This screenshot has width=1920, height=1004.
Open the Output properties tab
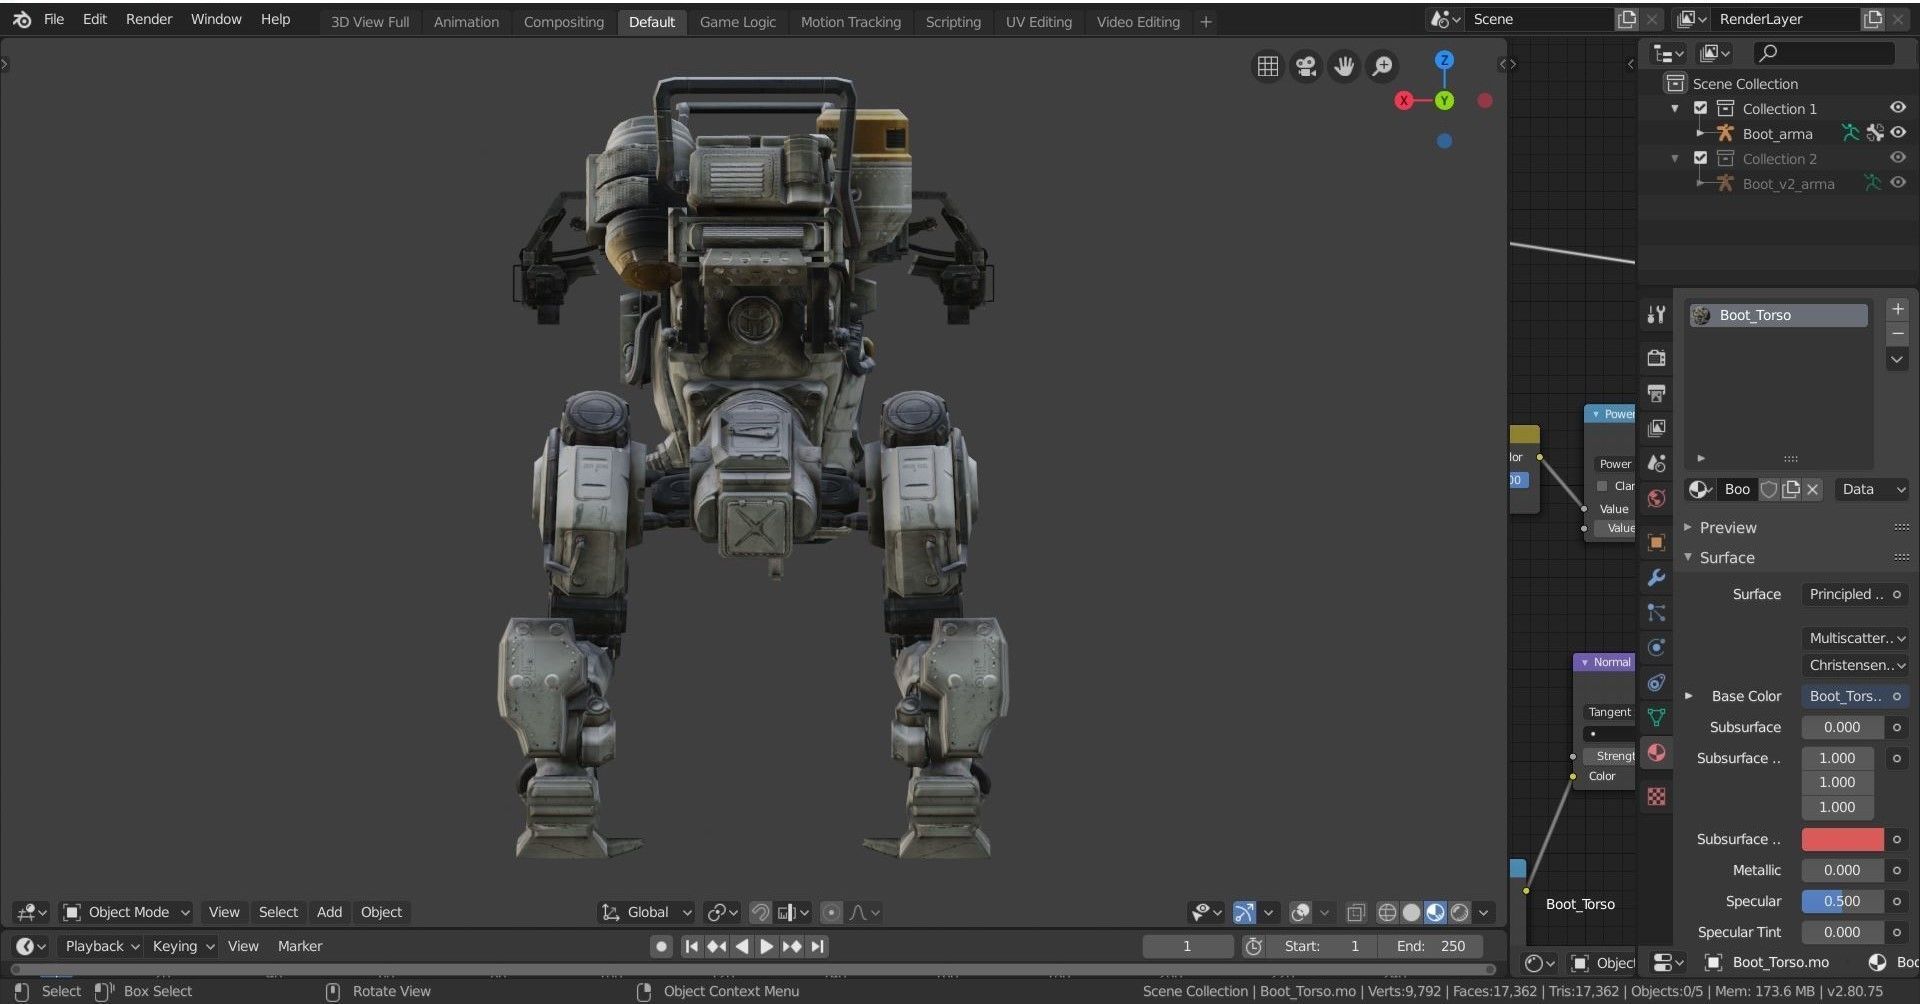click(x=1656, y=393)
